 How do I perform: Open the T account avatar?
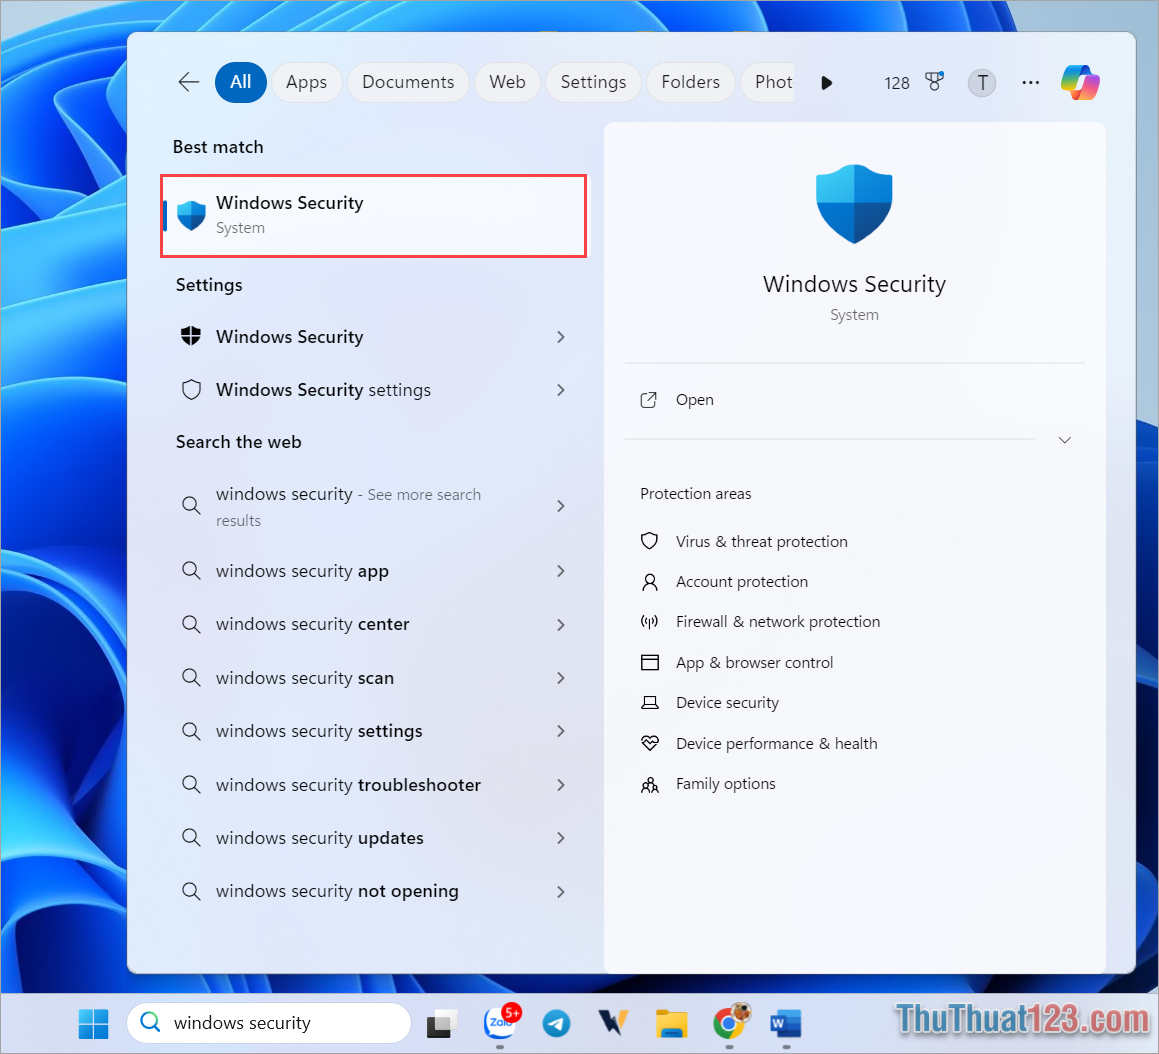(982, 82)
